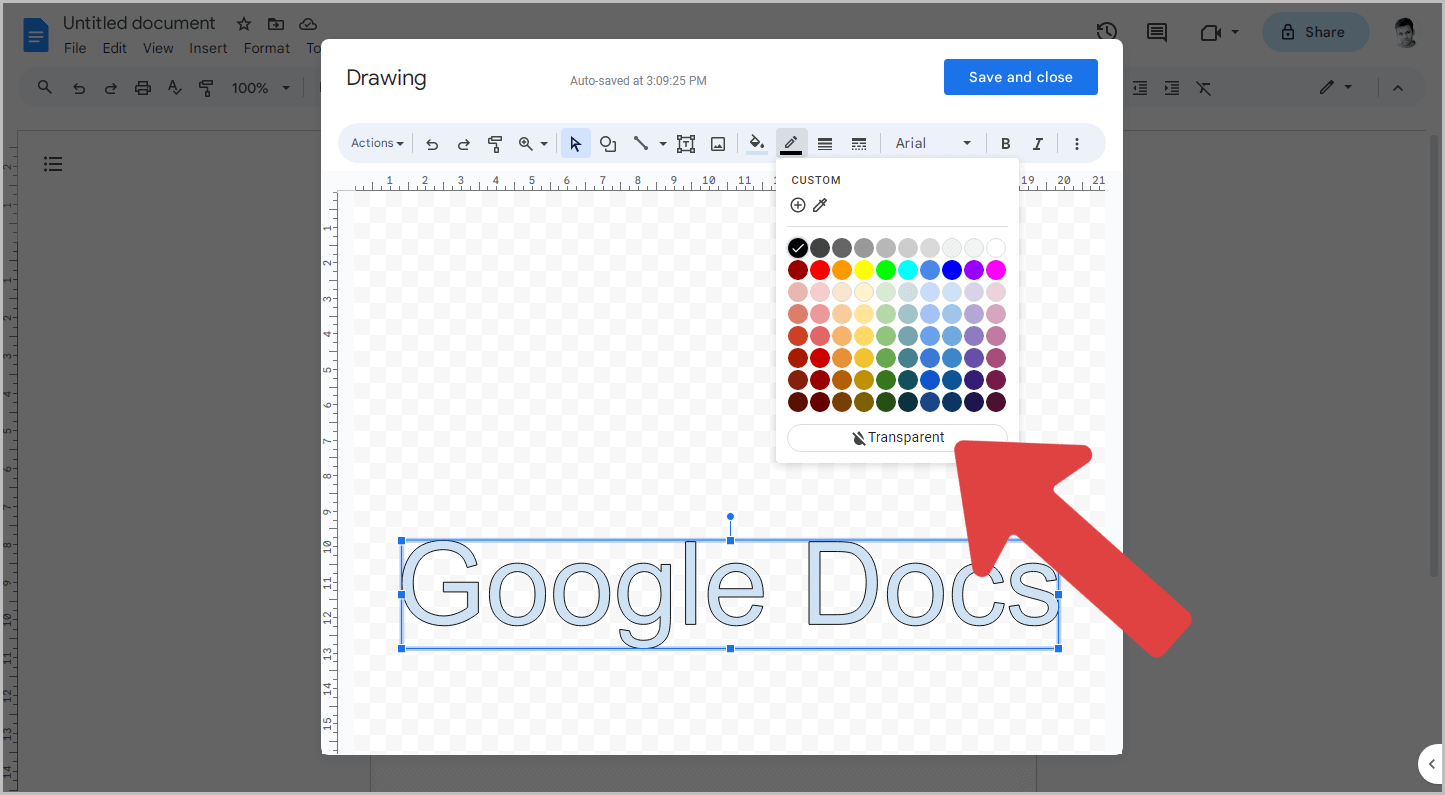Open version history clock icon
1445x795 pixels.
coord(1106,32)
